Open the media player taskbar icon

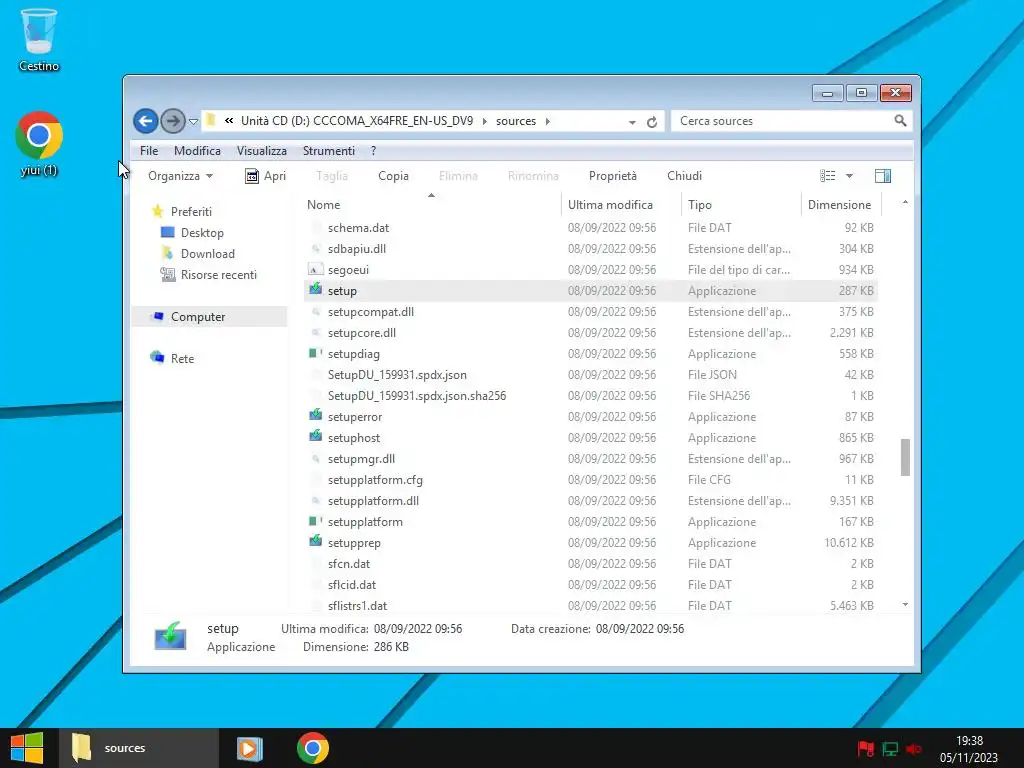point(249,748)
